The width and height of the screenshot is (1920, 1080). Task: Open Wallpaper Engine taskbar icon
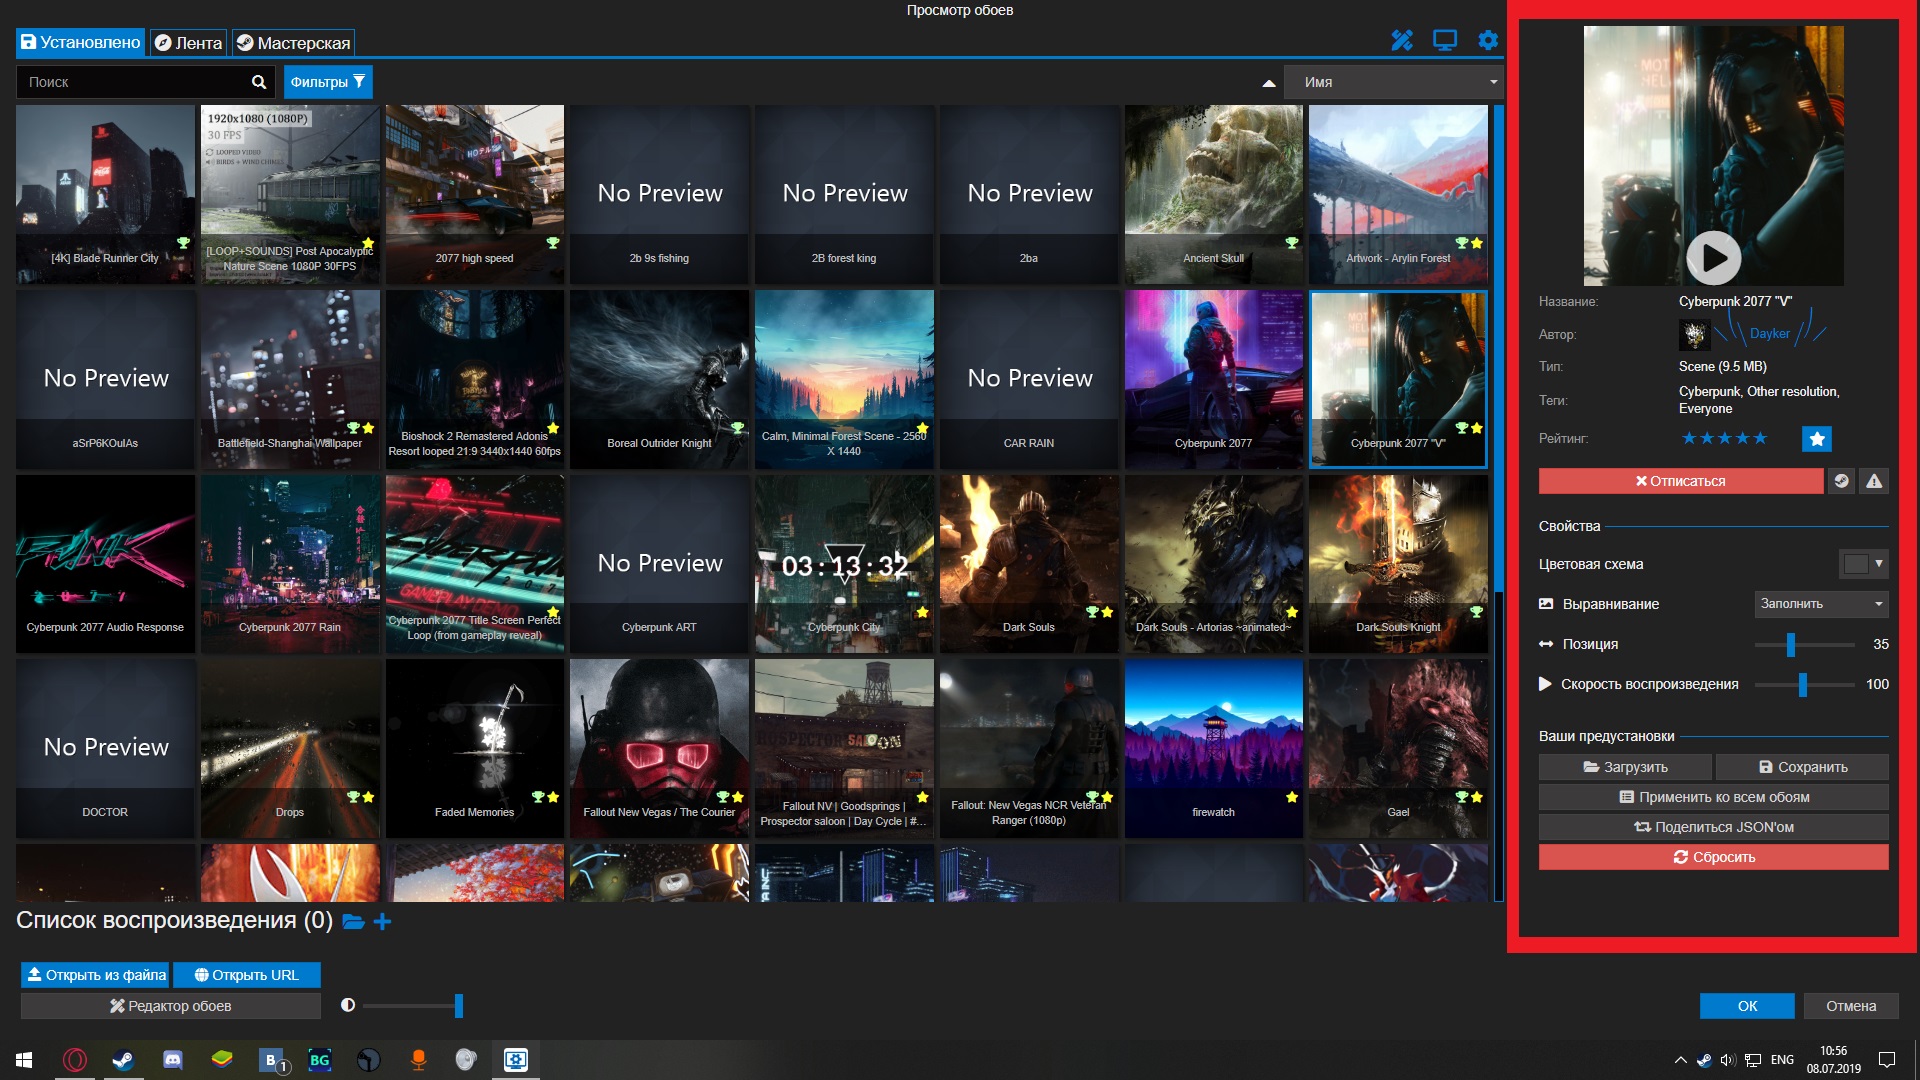[x=516, y=1060]
